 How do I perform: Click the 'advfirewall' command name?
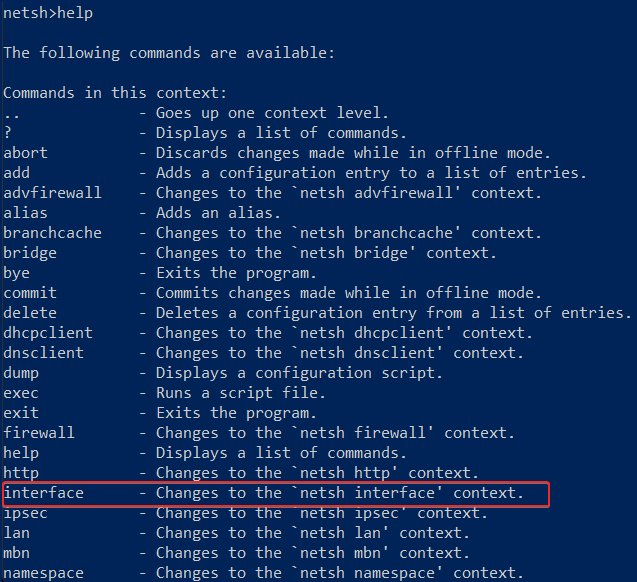point(52,193)
